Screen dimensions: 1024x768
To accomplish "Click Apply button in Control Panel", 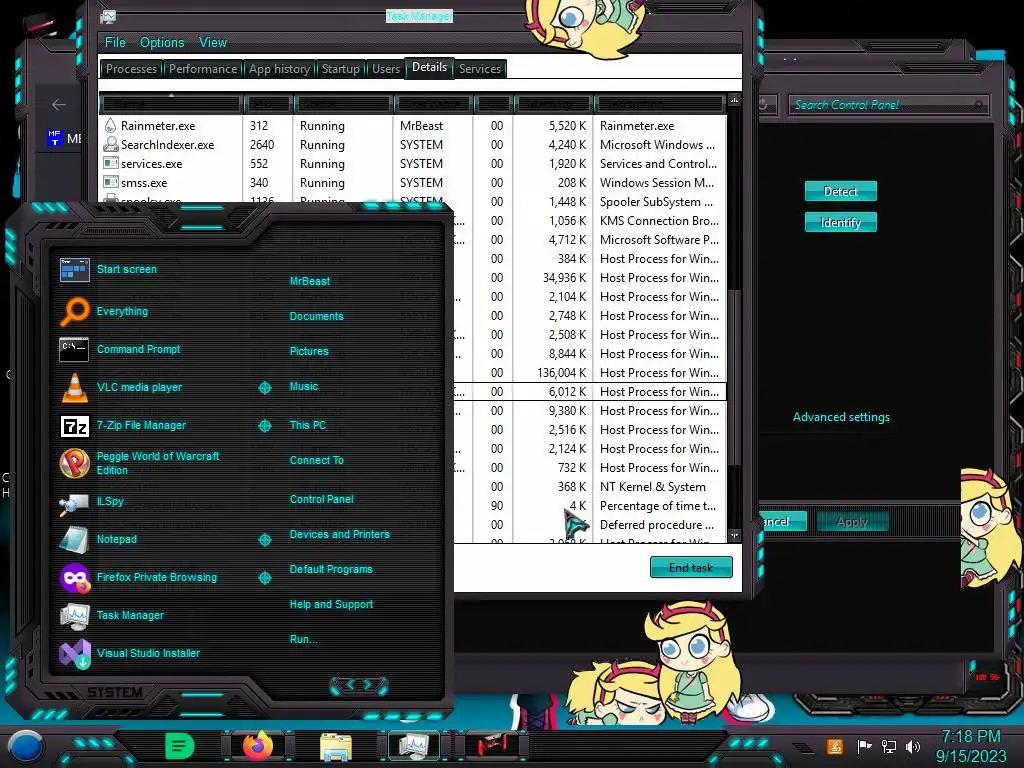I will pyautogui.click(x=852, y=522).
